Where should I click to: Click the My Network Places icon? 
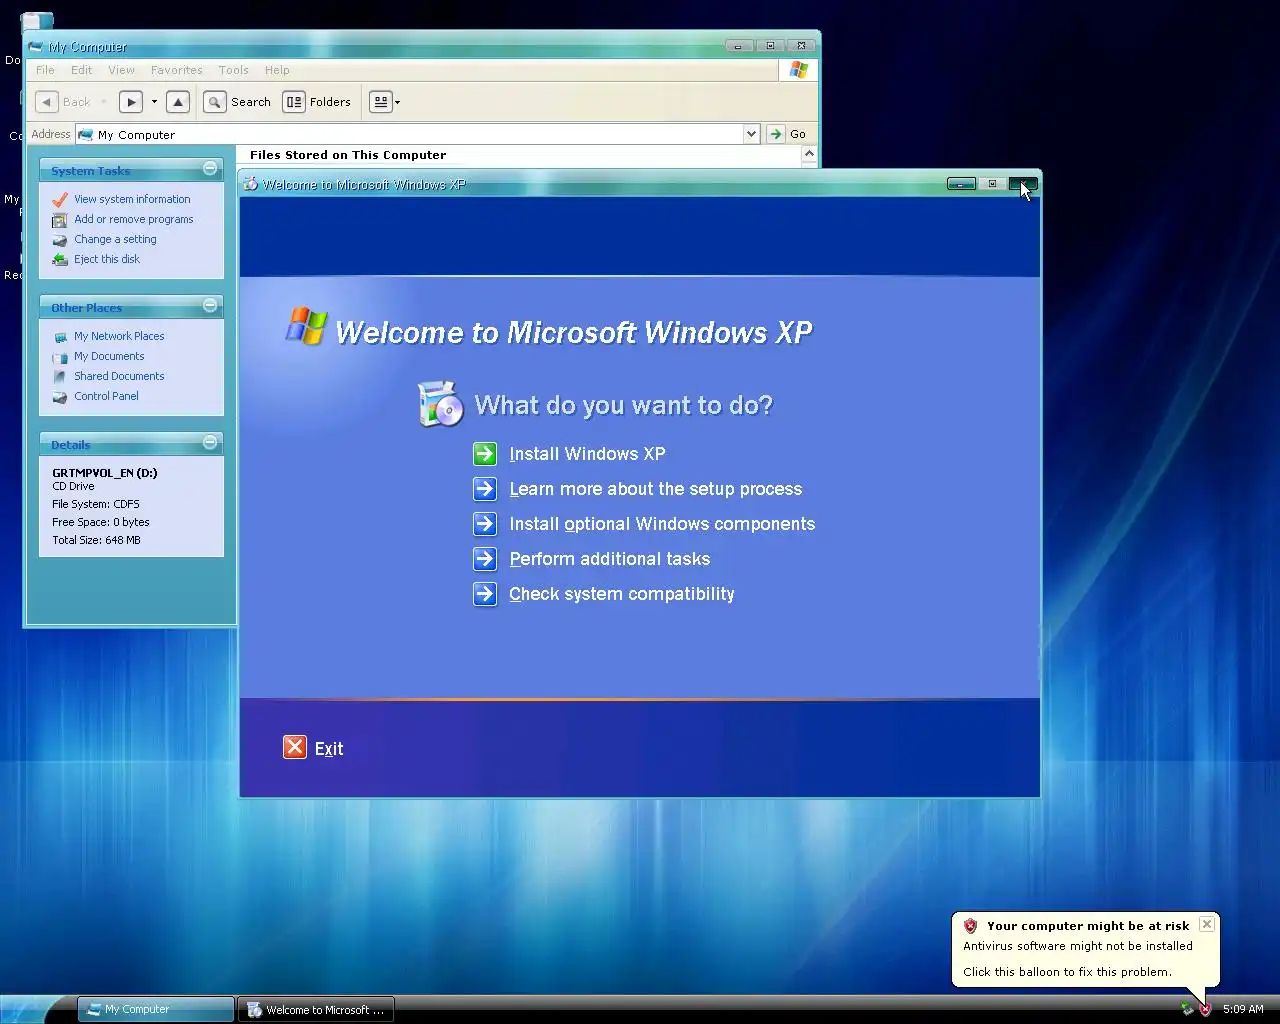click(60, 337)
